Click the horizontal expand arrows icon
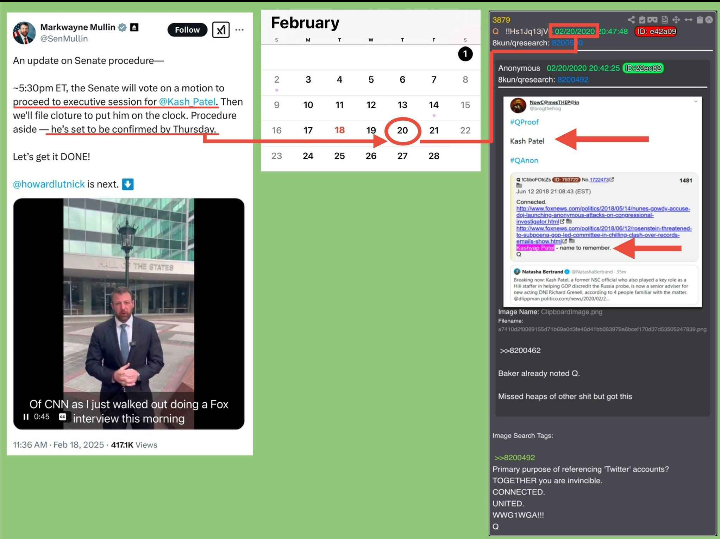Screen dimensions: 720x539 point(689,20)
